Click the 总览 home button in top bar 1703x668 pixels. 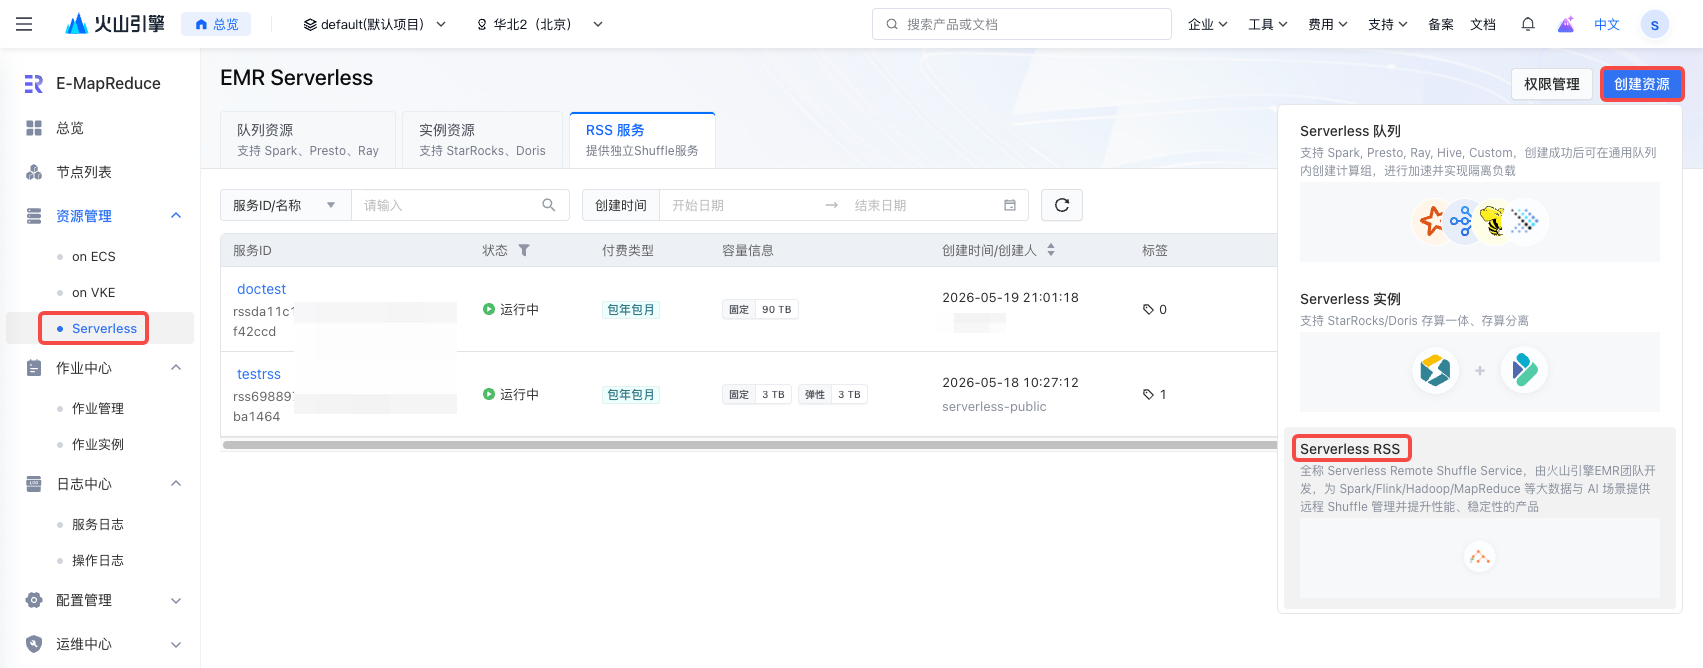tap(216, 24)
